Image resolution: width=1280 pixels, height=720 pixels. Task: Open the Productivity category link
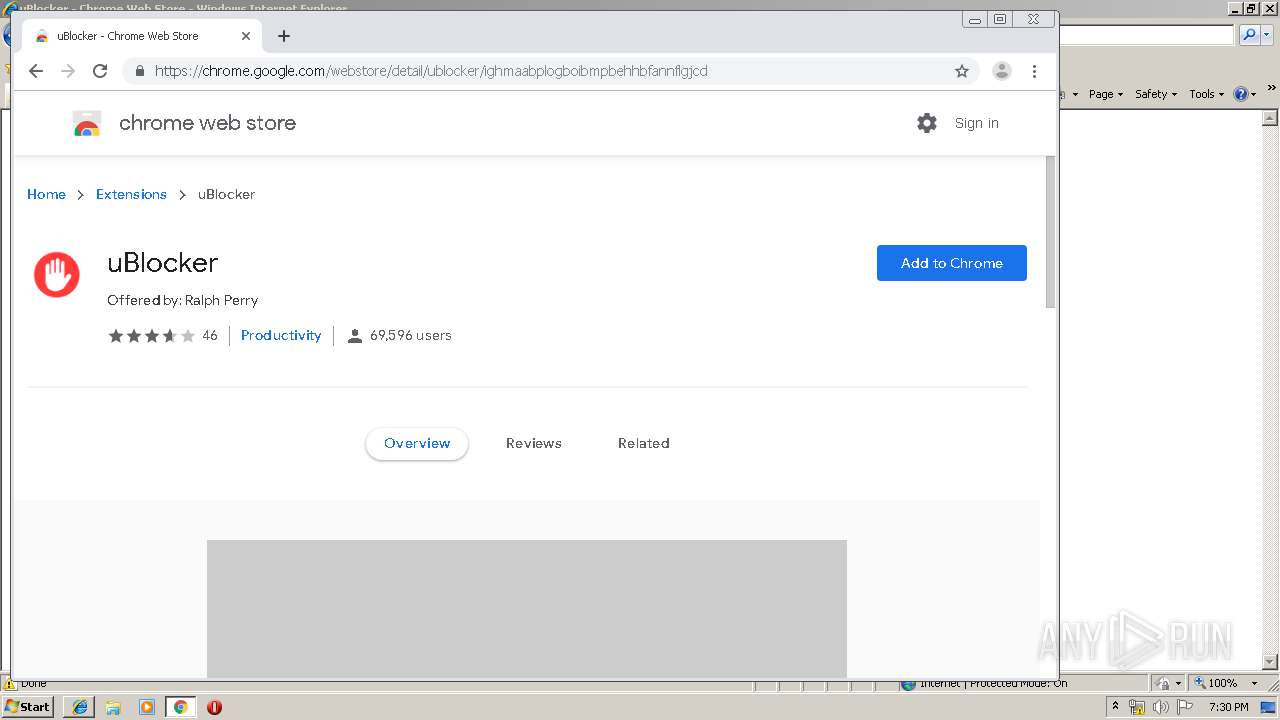(281, 335)
